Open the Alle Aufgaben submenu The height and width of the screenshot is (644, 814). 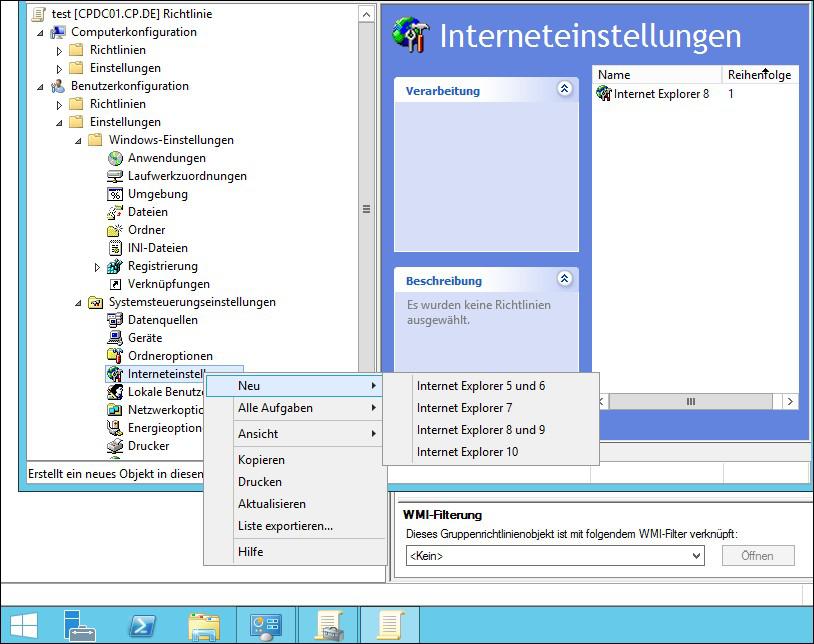click(294, 408)
